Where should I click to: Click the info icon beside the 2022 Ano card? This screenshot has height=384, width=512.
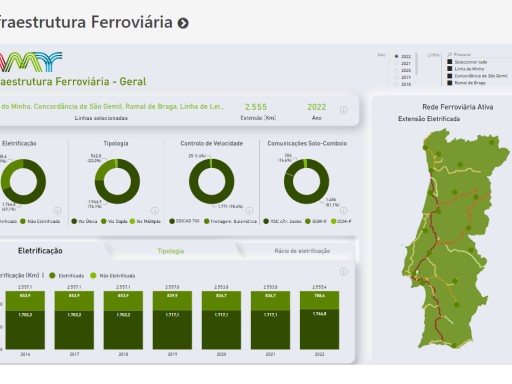click(344, 110)
